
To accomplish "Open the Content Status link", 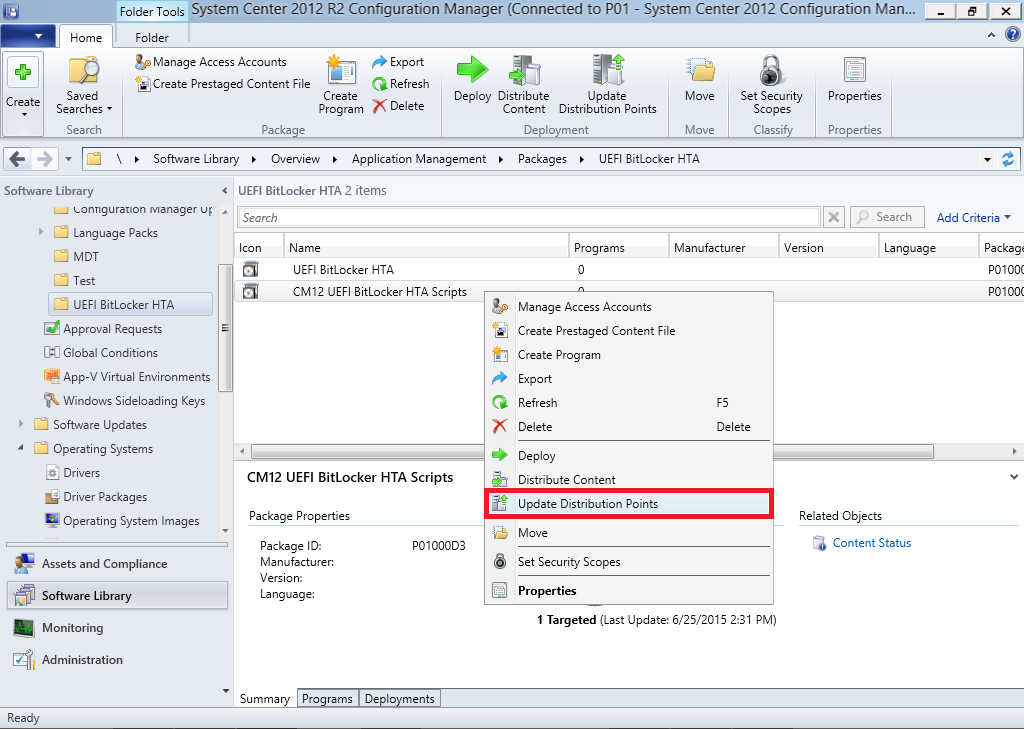I will (871, 543).
